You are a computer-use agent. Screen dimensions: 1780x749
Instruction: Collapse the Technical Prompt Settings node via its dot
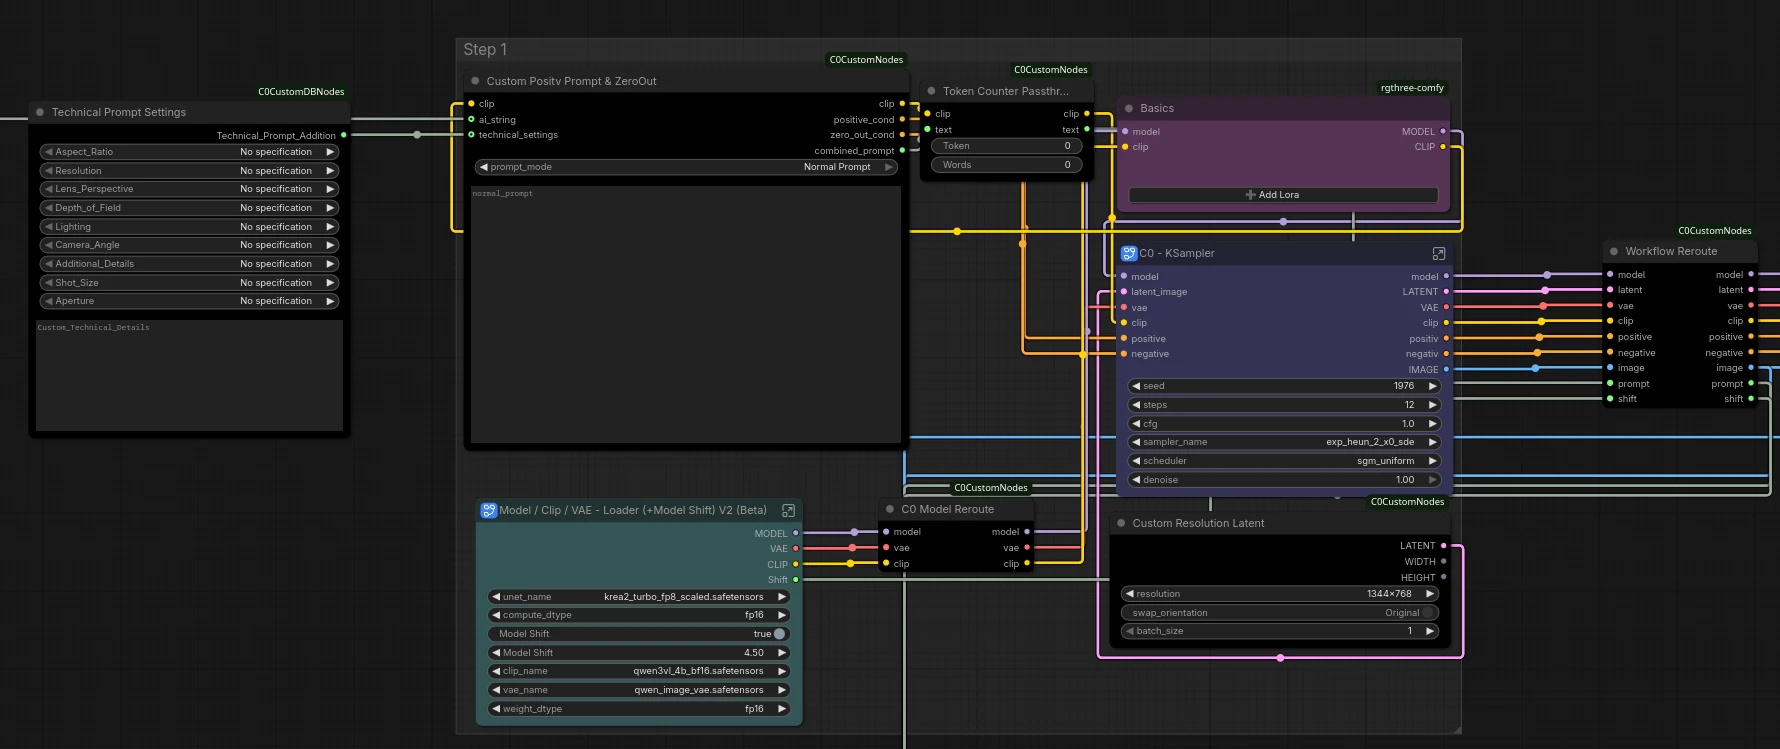click(x=40, y=112)
